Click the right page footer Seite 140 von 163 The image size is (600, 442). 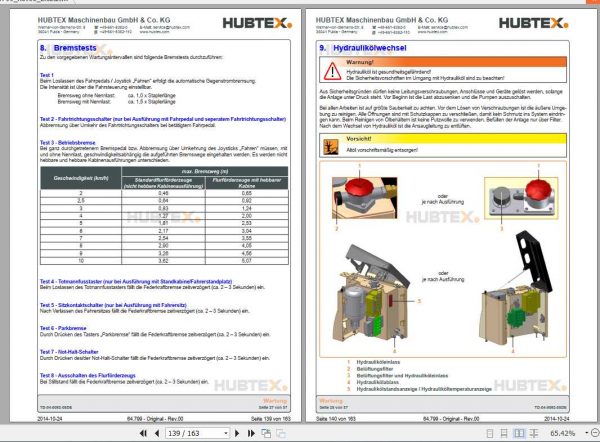(x=336, y=419)
